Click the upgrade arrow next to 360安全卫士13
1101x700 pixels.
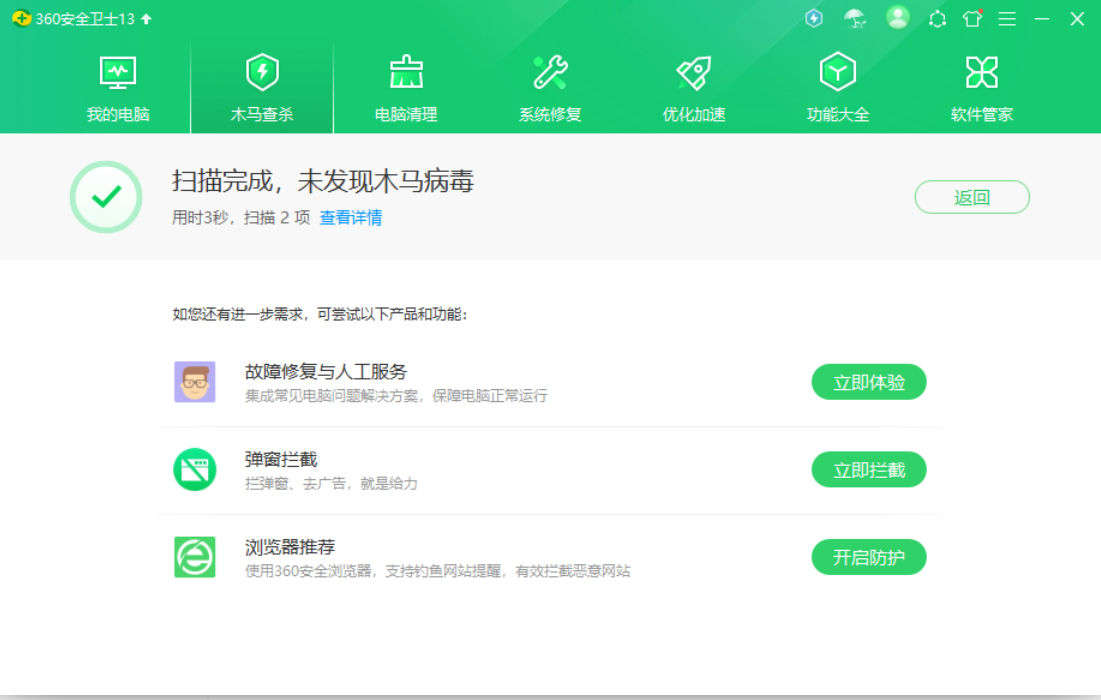point(146,19)
